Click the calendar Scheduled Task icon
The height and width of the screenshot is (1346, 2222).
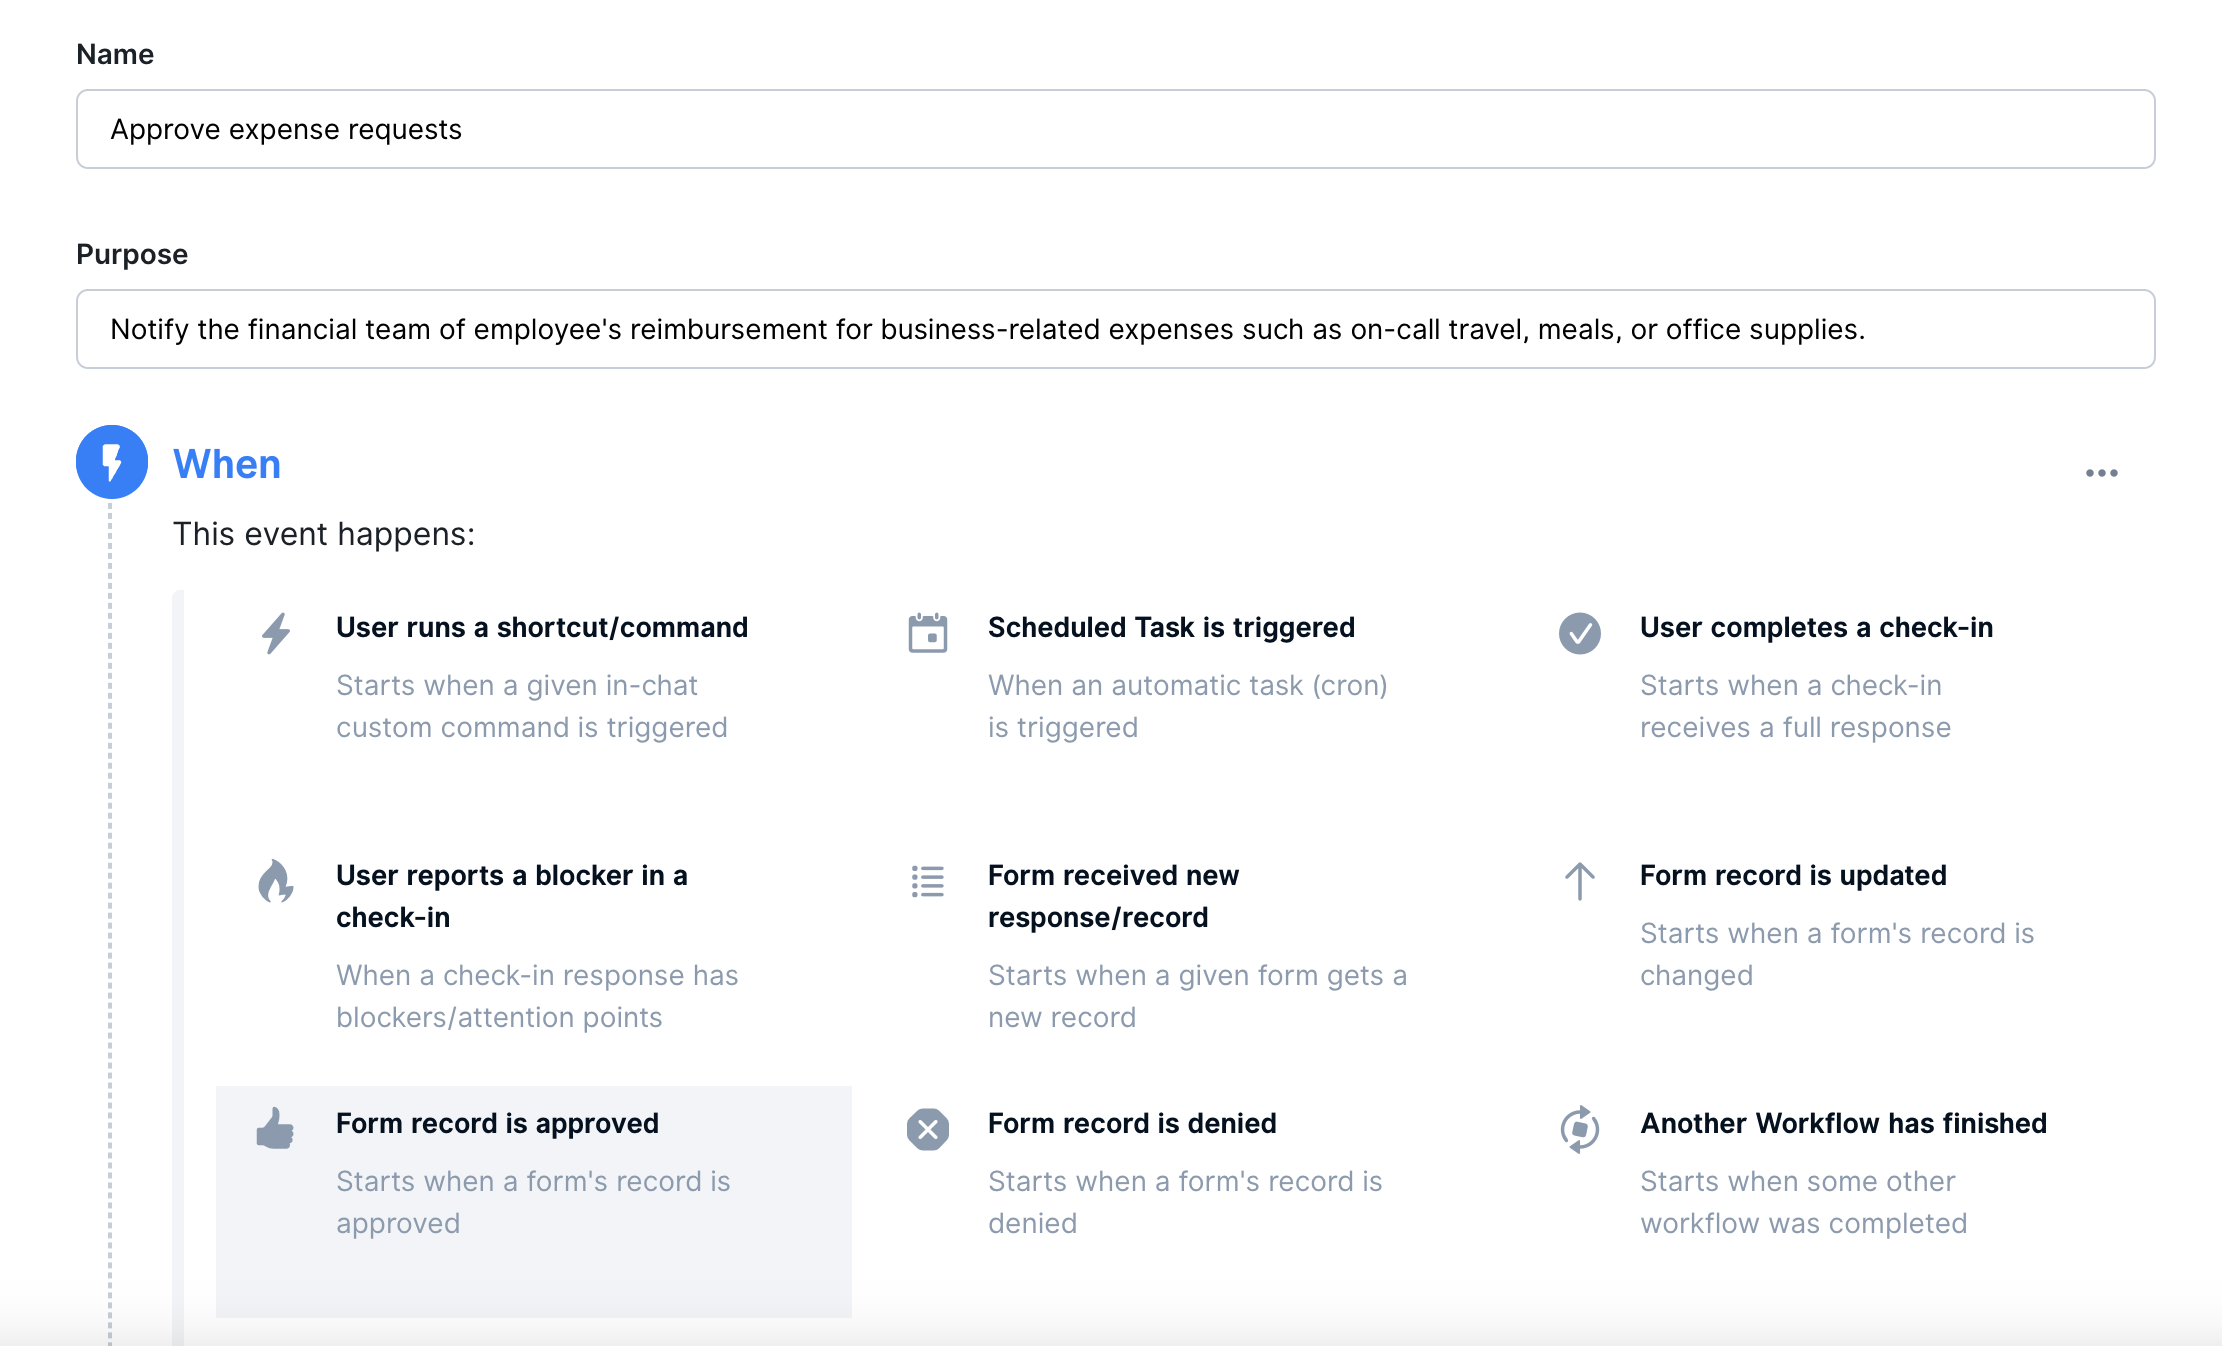point(928,633)
